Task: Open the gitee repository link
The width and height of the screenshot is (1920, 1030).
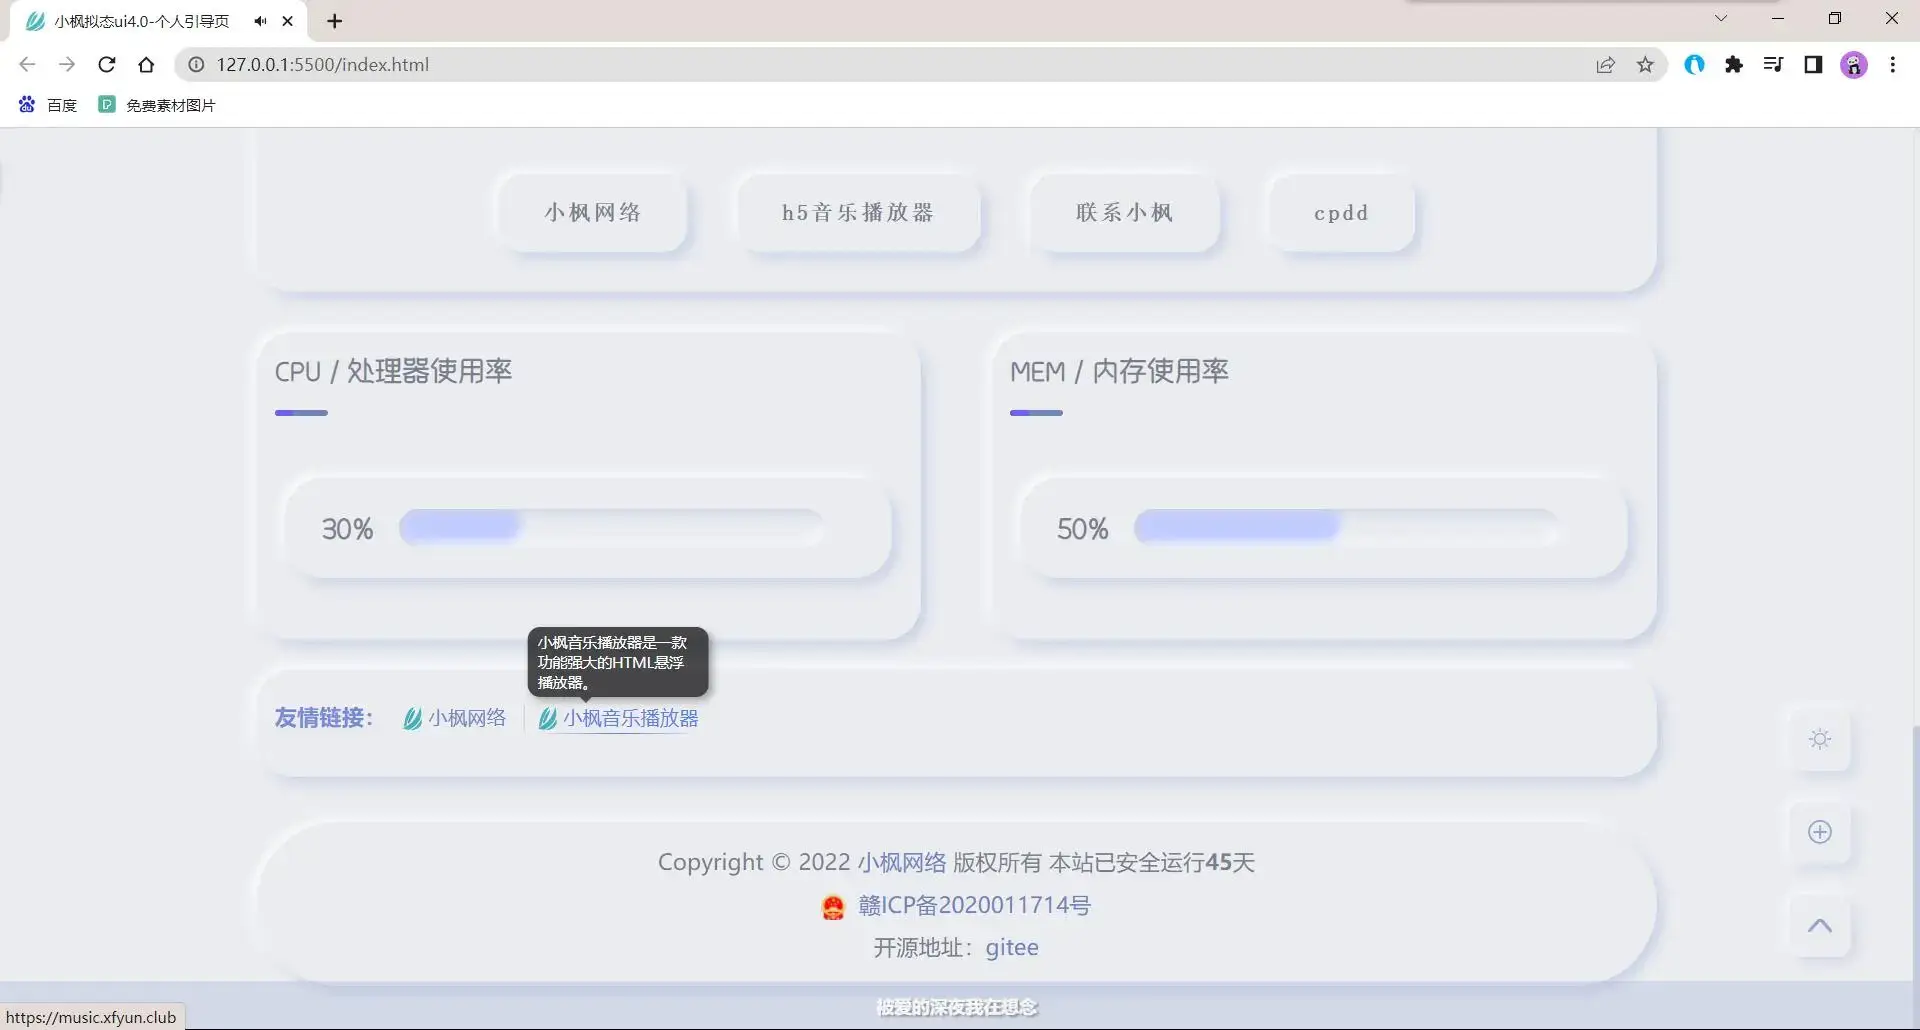Action: pos(1012,948)
